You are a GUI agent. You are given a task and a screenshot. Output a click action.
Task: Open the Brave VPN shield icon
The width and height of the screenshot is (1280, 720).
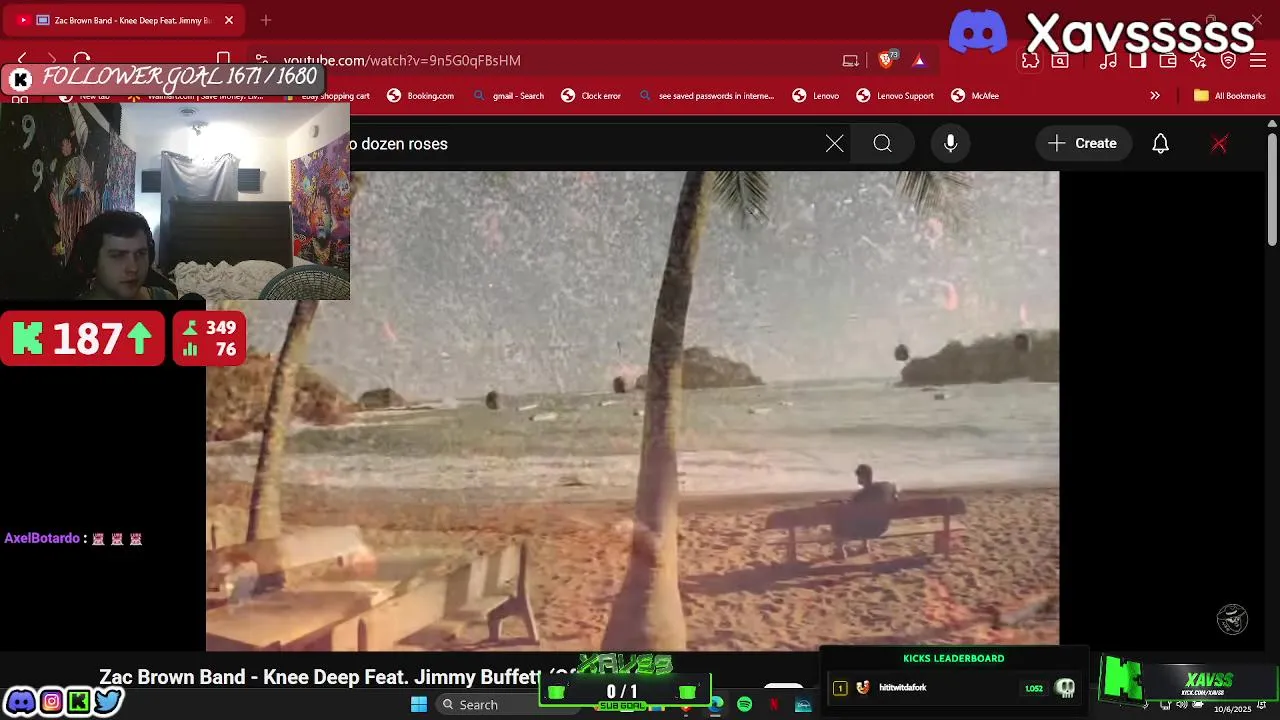tap(1229, 61)
